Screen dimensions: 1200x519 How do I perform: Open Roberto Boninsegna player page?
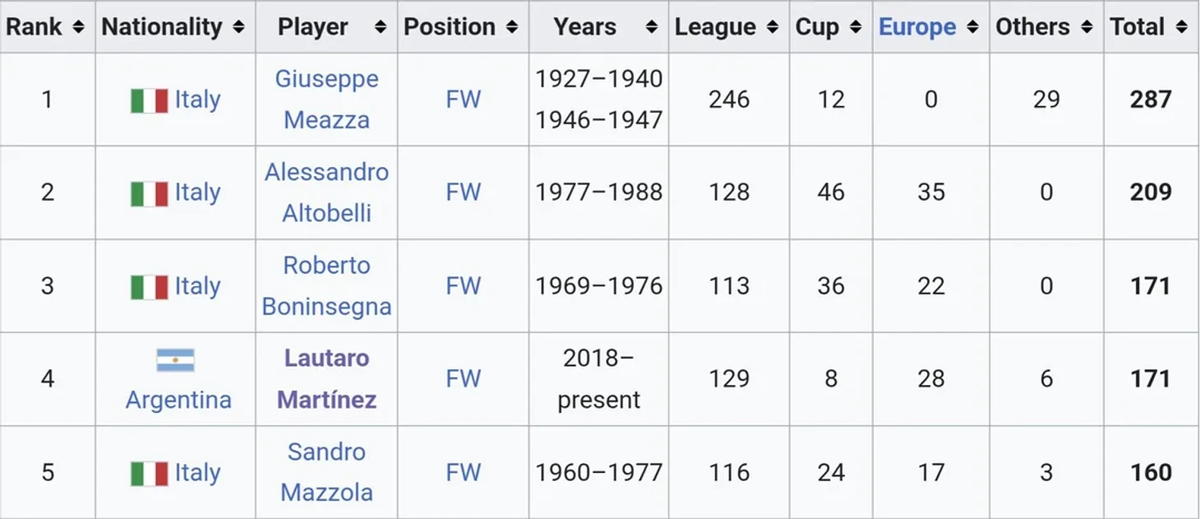pos(326,285)
